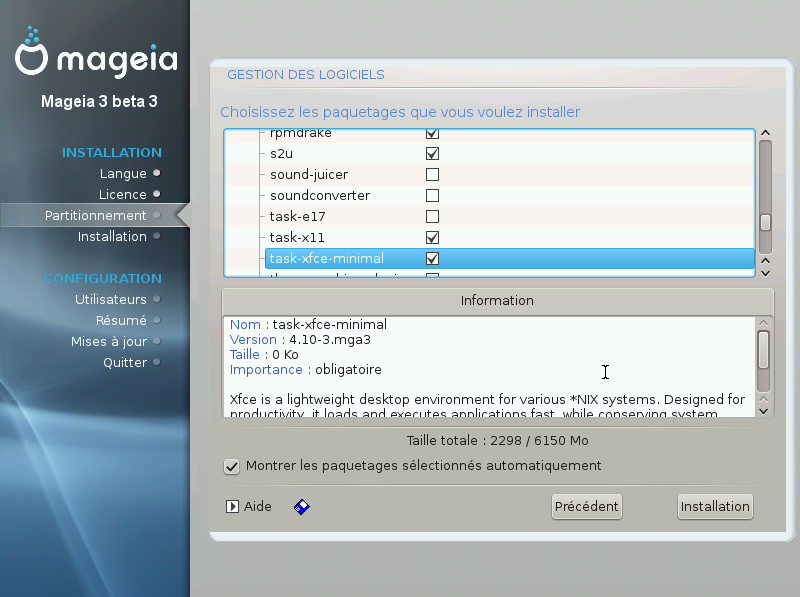Click the "Mageia 3 beta 3" version label

99,102
